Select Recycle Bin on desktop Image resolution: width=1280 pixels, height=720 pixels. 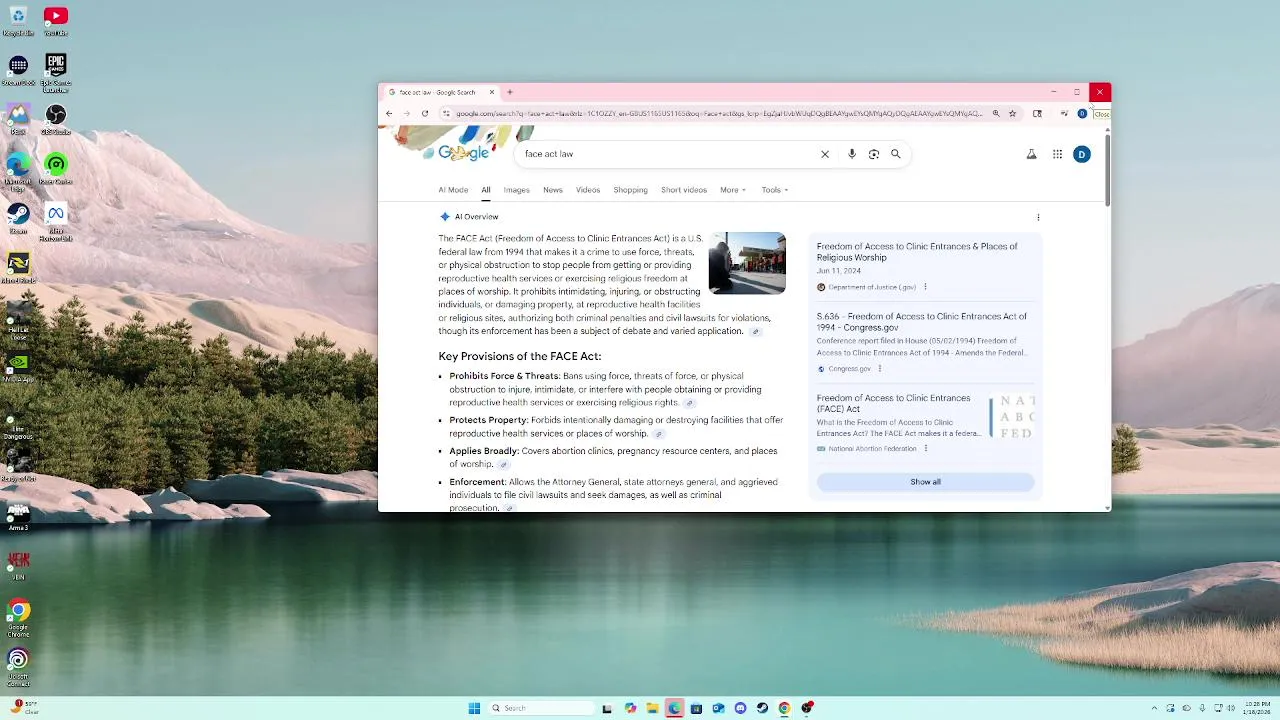[18, 21]
